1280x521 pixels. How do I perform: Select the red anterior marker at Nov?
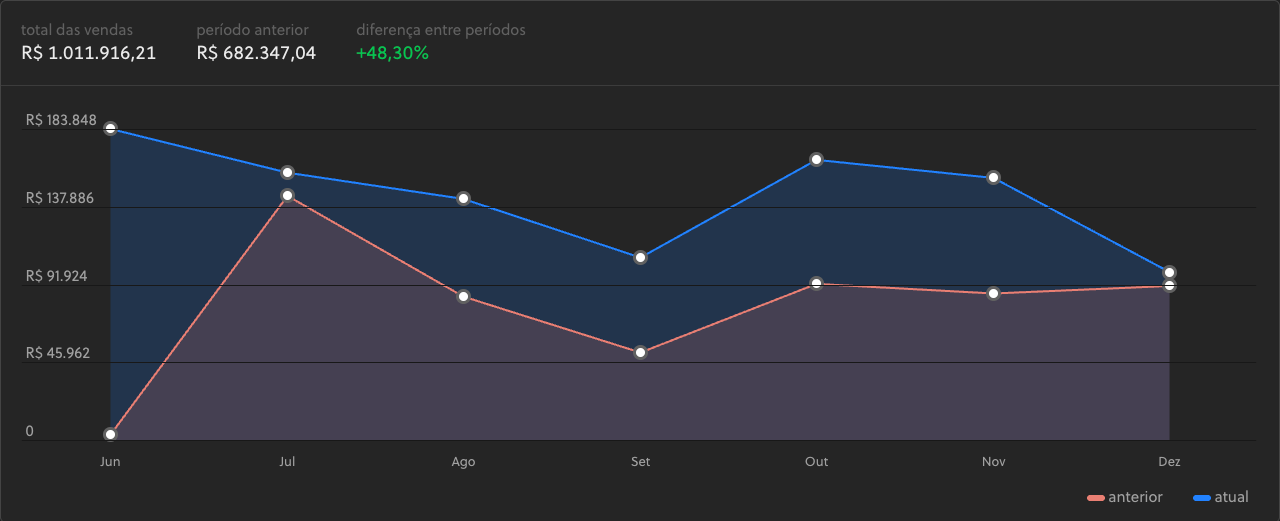993,294
